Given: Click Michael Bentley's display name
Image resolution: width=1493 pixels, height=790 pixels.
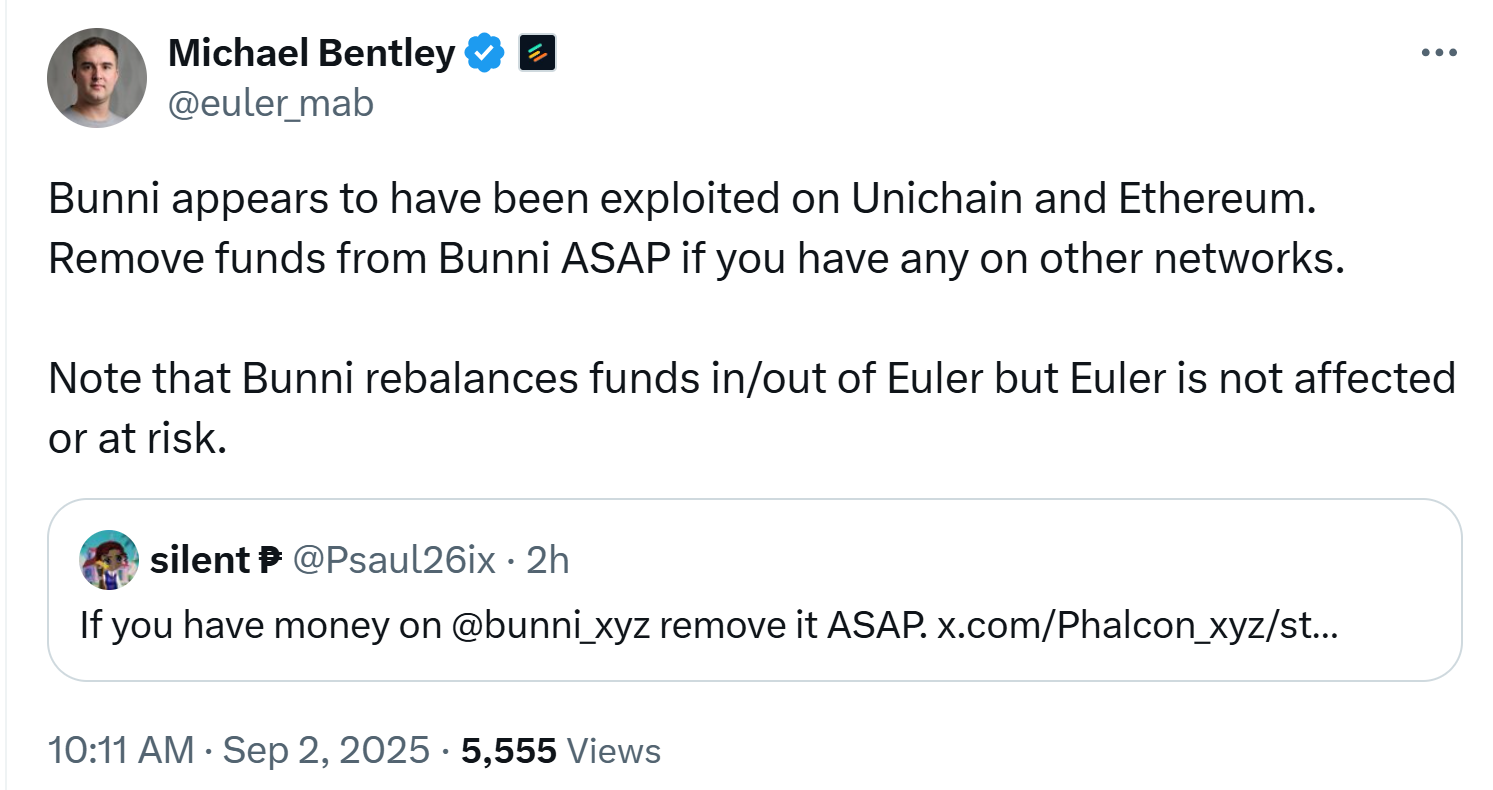Looking at the screenshot, I should point(310,52).
